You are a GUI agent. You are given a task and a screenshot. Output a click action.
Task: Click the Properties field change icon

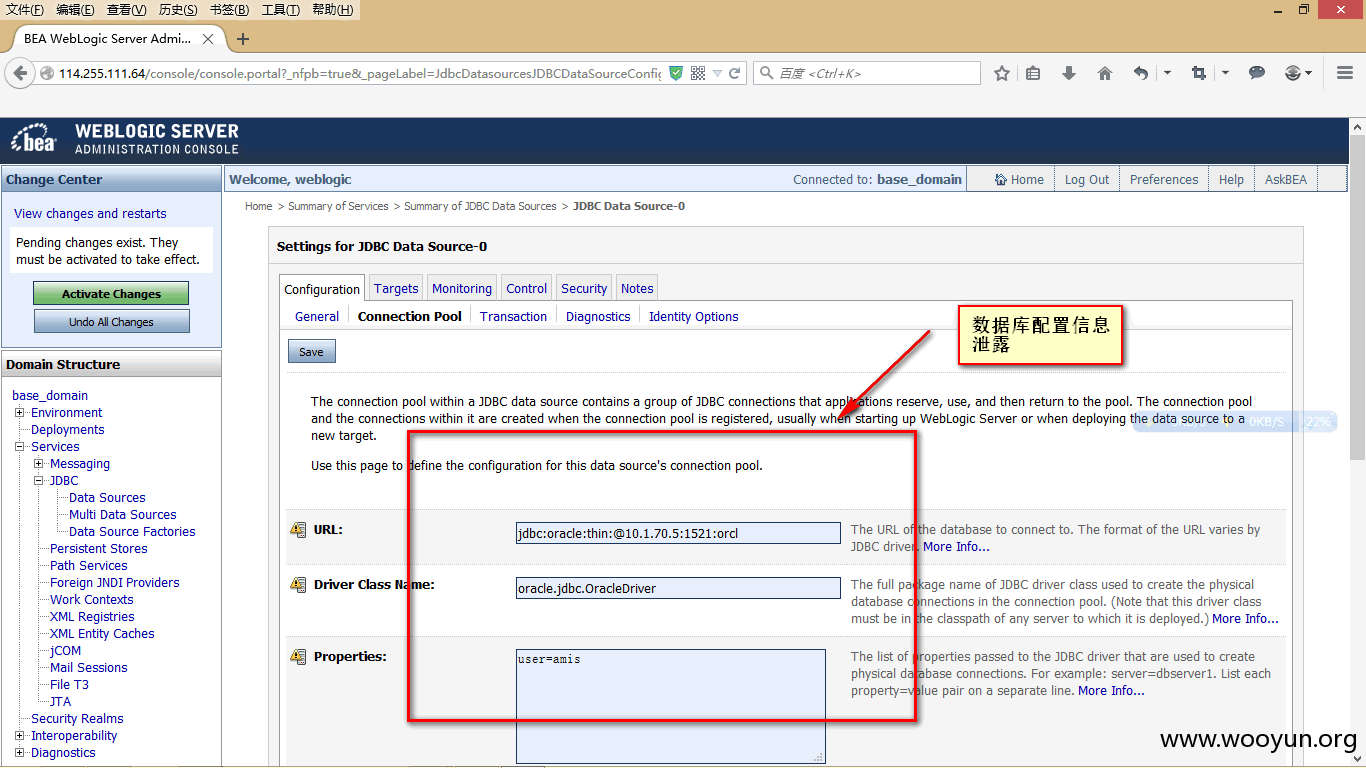click(x=298, y=657)
